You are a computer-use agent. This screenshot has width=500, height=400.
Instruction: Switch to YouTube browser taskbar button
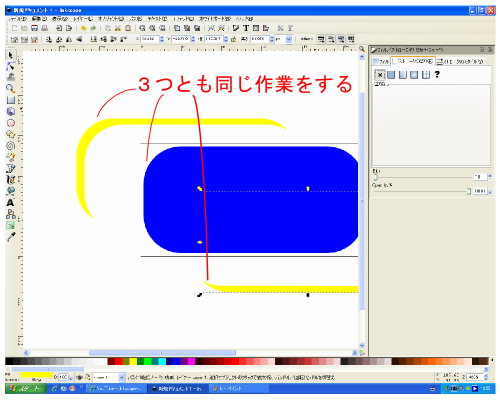click(116, 388)
